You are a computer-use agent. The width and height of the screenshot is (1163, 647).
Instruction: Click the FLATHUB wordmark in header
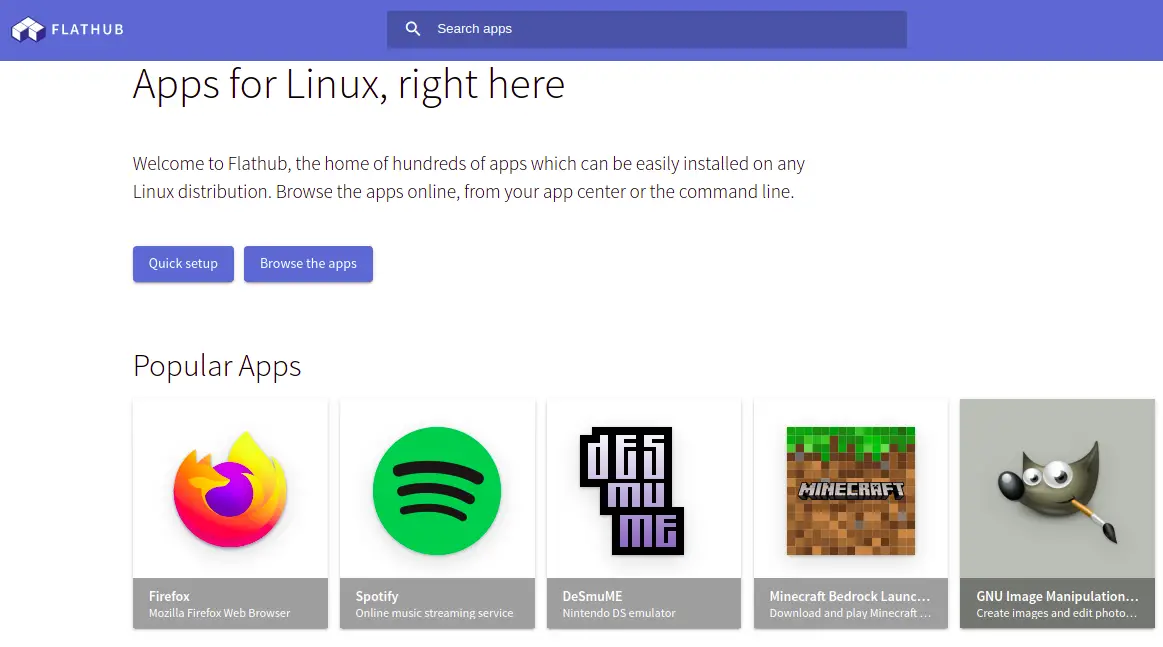tap(88, 30)
